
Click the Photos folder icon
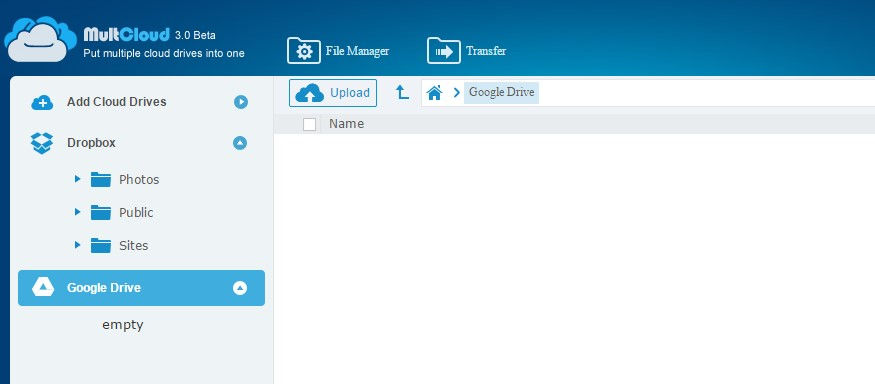pos(101,180)
